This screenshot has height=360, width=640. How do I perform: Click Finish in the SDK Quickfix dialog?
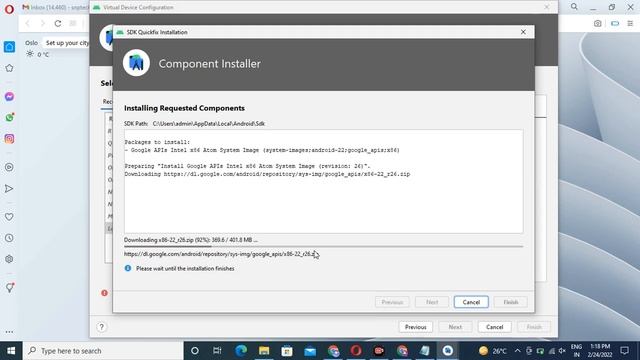point(511,302)
